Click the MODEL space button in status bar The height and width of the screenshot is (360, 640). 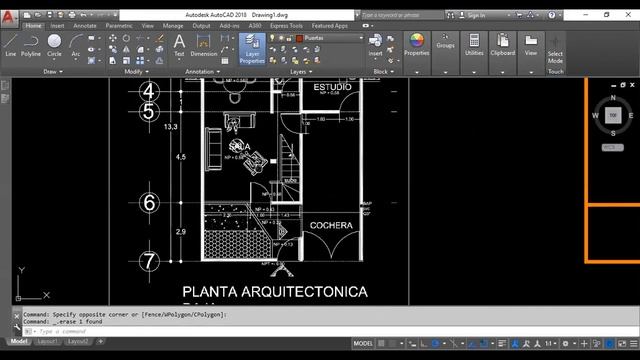click(363, 344)
